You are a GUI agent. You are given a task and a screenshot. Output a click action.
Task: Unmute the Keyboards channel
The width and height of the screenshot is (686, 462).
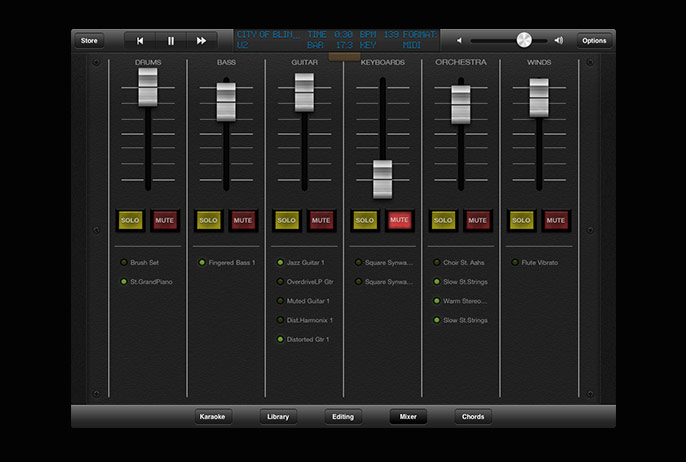point(399,220)
